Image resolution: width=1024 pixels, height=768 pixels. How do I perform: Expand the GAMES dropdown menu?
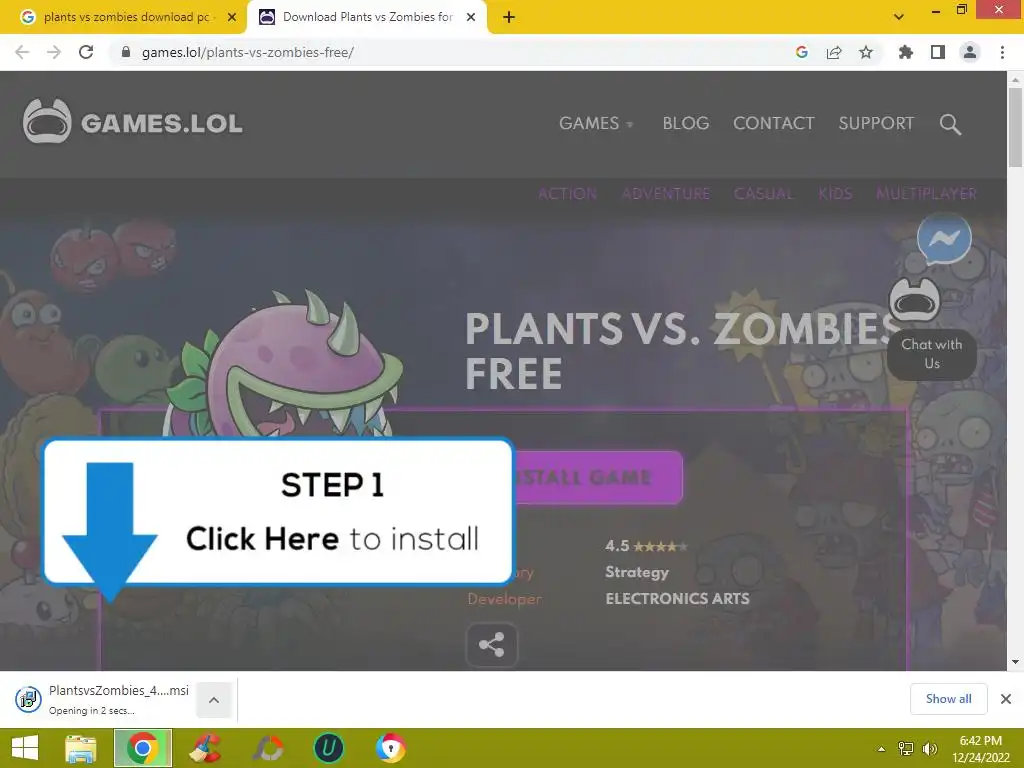click(596, 123)
